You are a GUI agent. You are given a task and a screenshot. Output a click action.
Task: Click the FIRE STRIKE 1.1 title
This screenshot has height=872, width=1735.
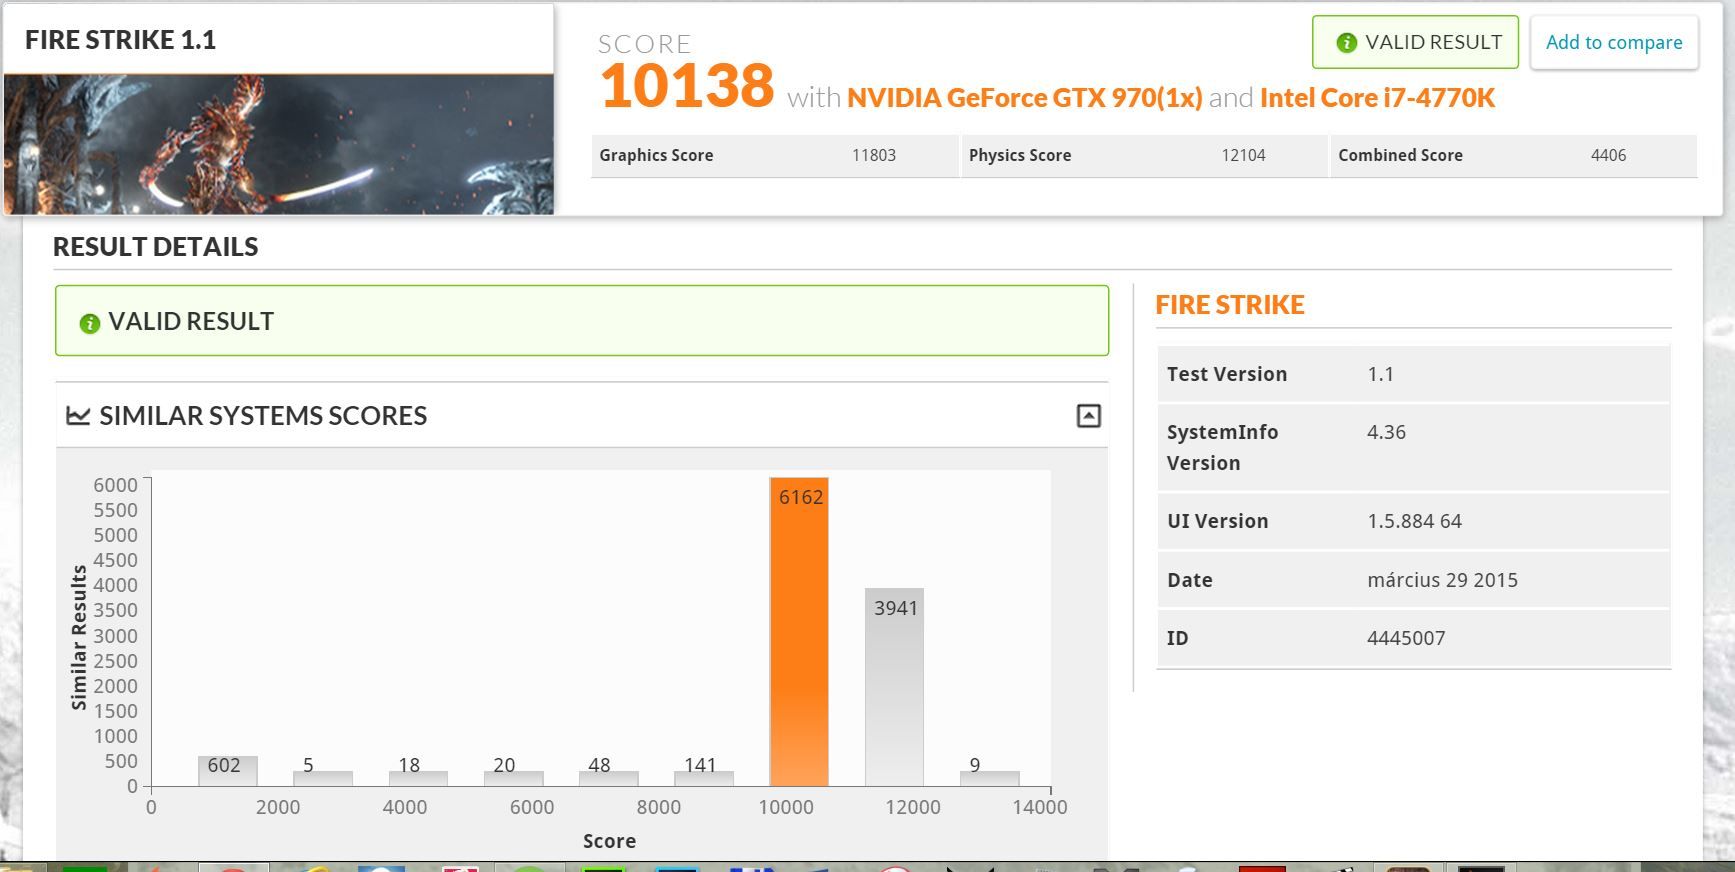(x=120, y=40)
